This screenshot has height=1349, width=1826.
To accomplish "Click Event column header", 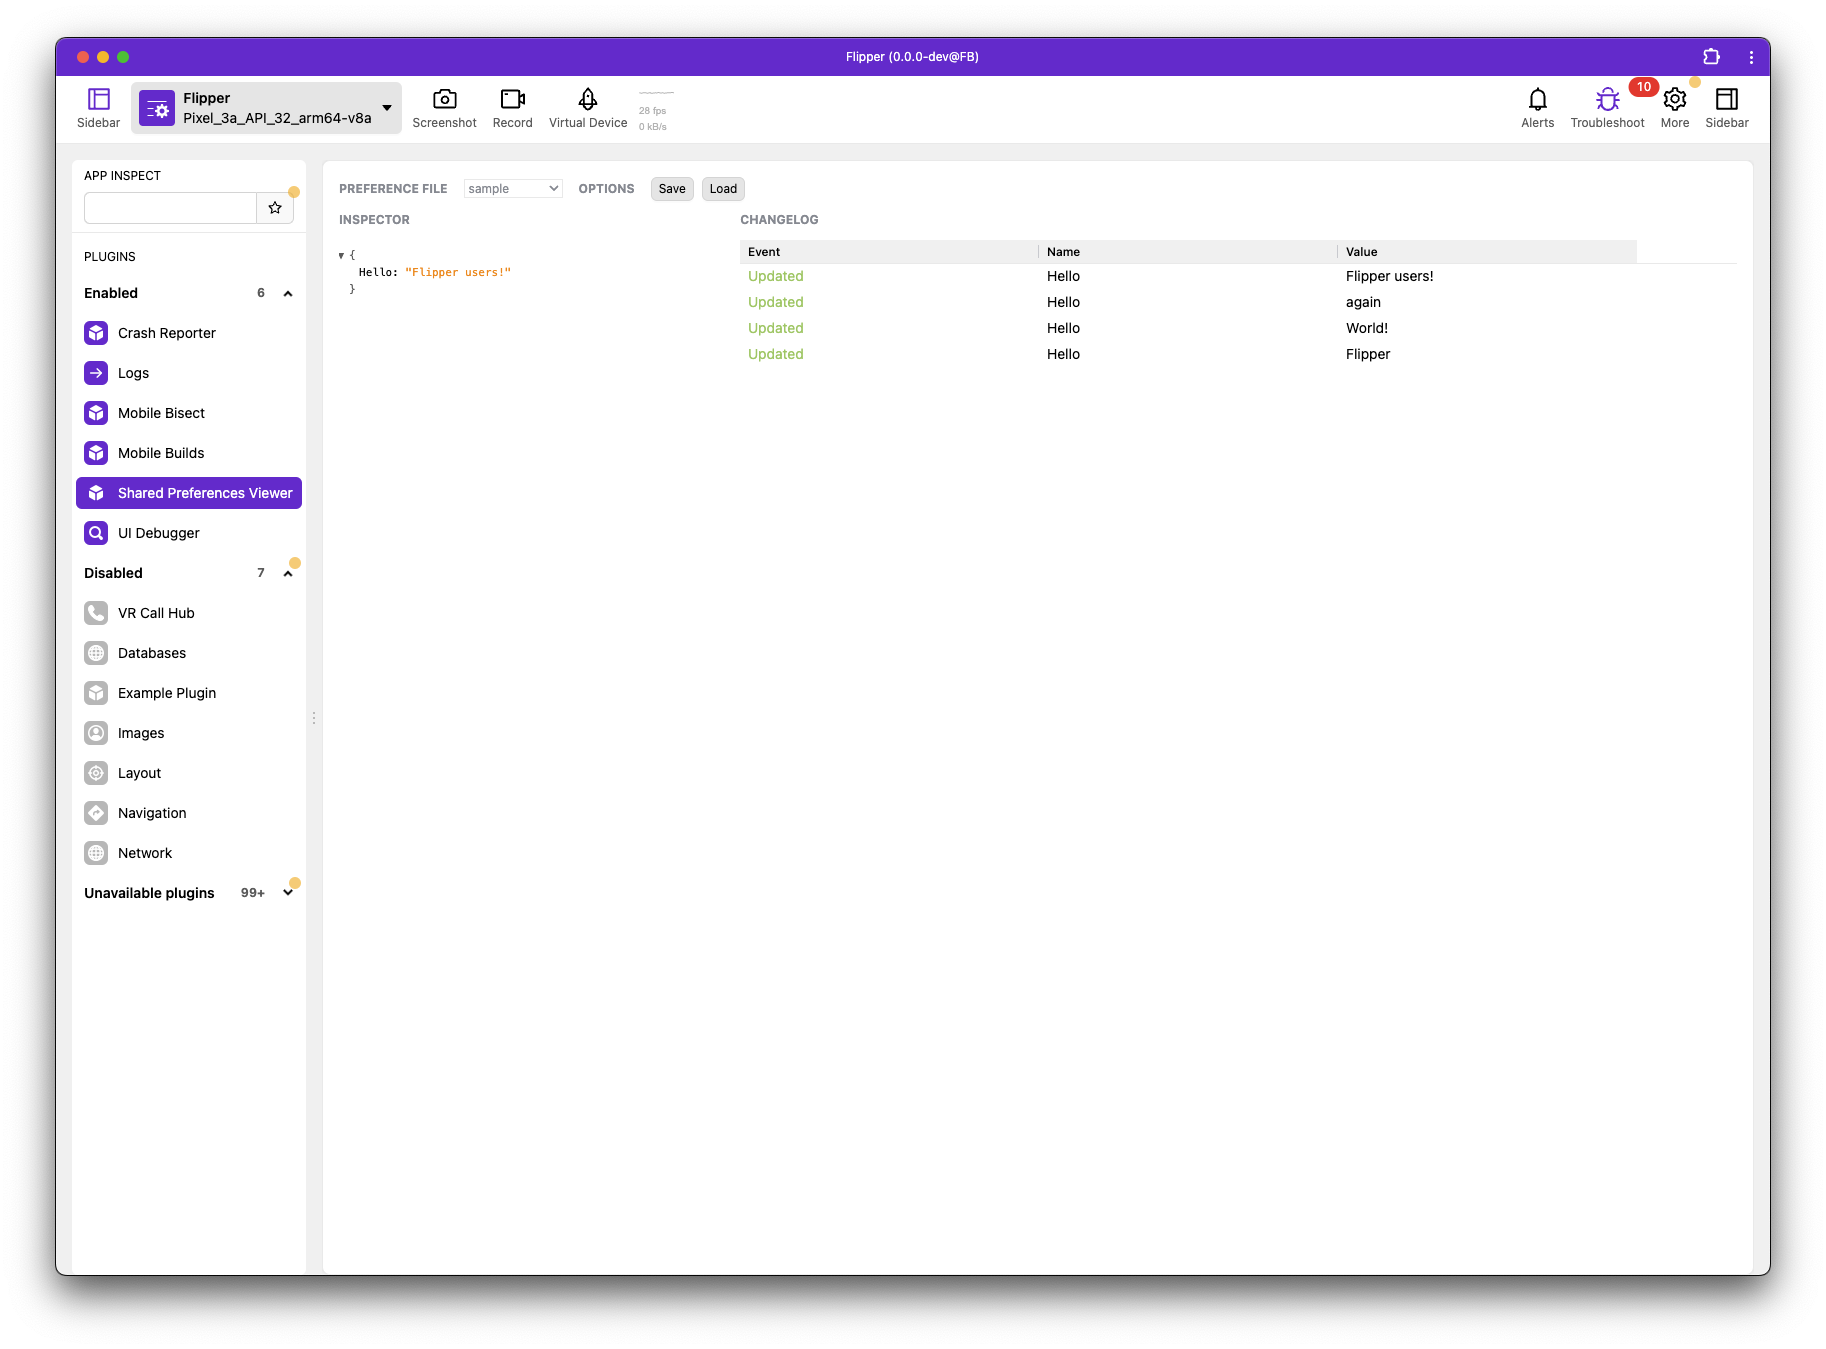I will pos(889,252).
